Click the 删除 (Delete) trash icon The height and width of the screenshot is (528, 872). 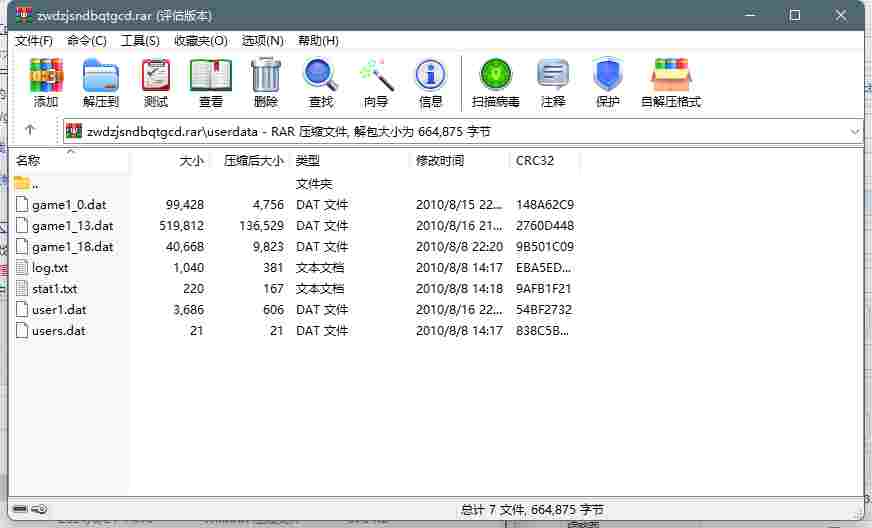tap(266, 75)
